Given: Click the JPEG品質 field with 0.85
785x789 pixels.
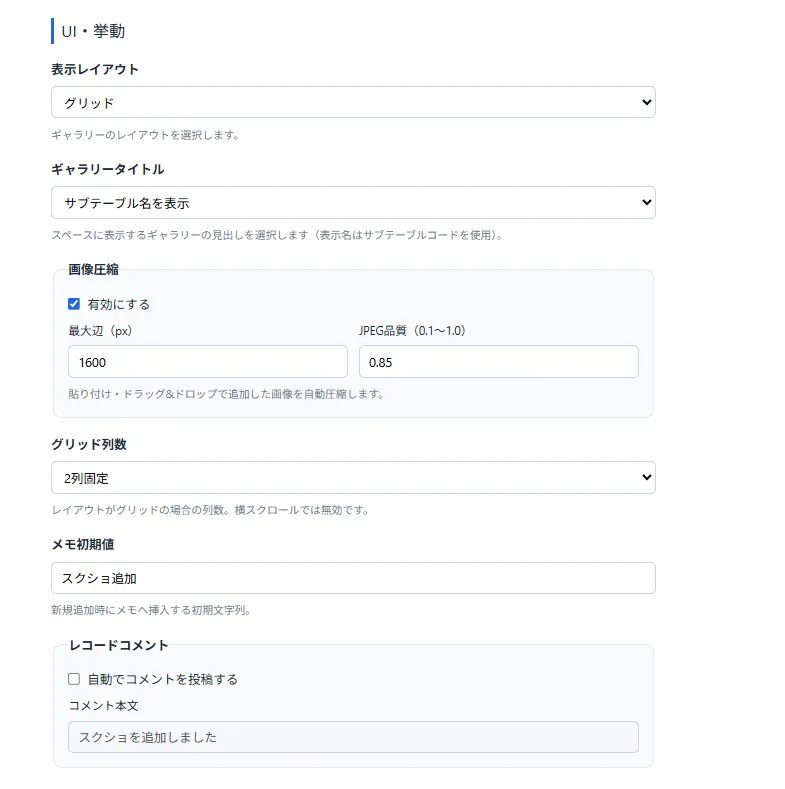Looking at the screenshot, I should (x=499, y=362).
